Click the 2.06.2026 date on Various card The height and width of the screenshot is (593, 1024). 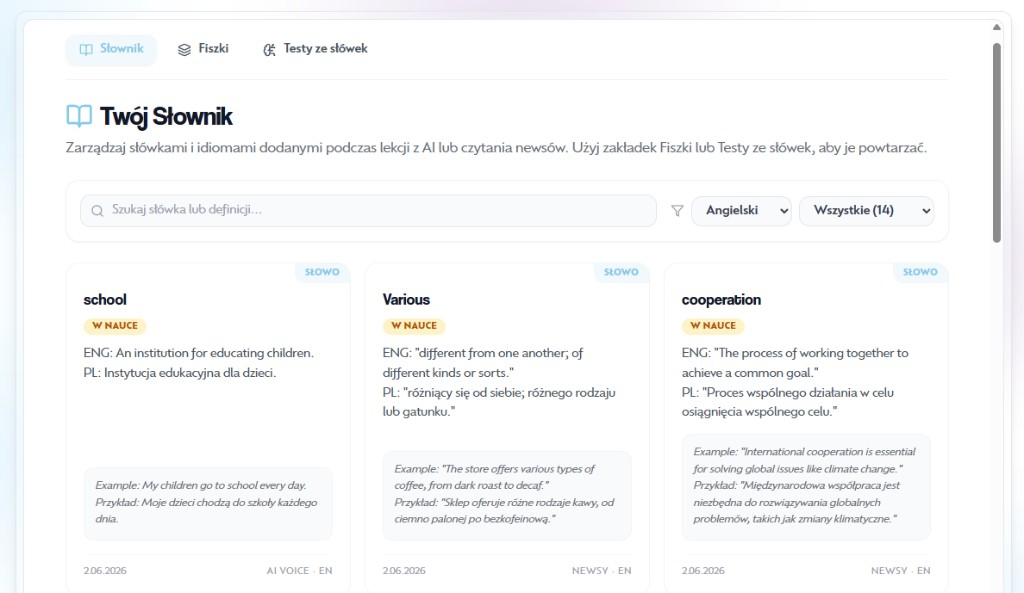(404, 570)
